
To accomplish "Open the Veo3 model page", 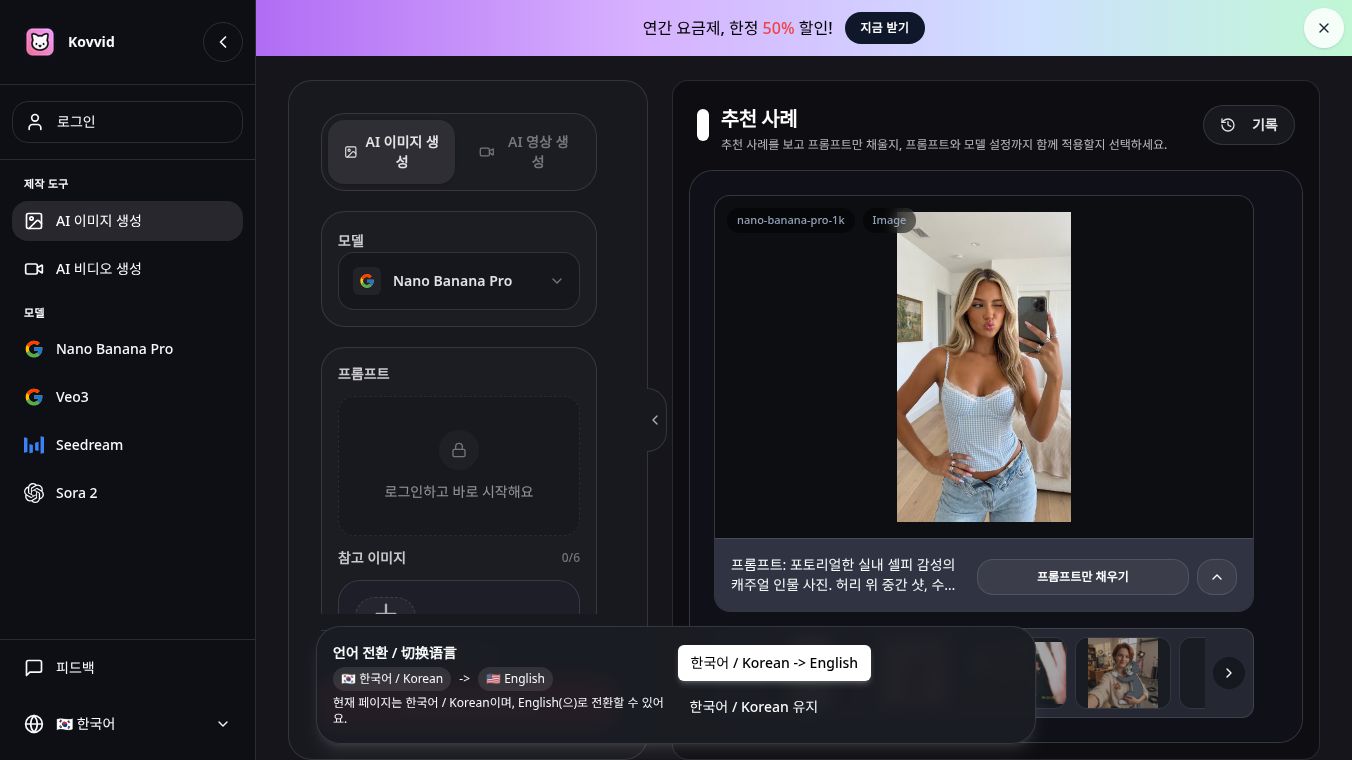I will tap(127, 397).
